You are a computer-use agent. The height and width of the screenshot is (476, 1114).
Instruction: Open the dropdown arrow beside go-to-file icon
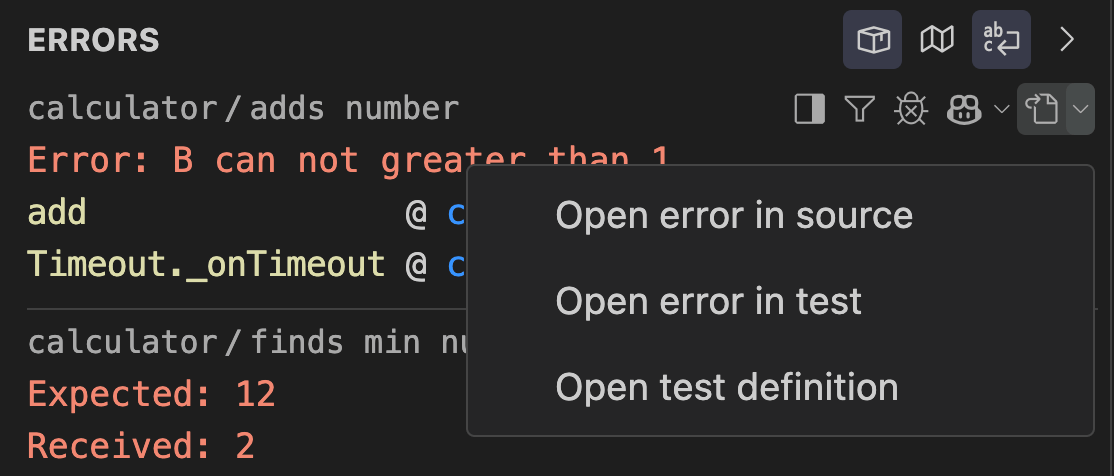[1081, 109]
